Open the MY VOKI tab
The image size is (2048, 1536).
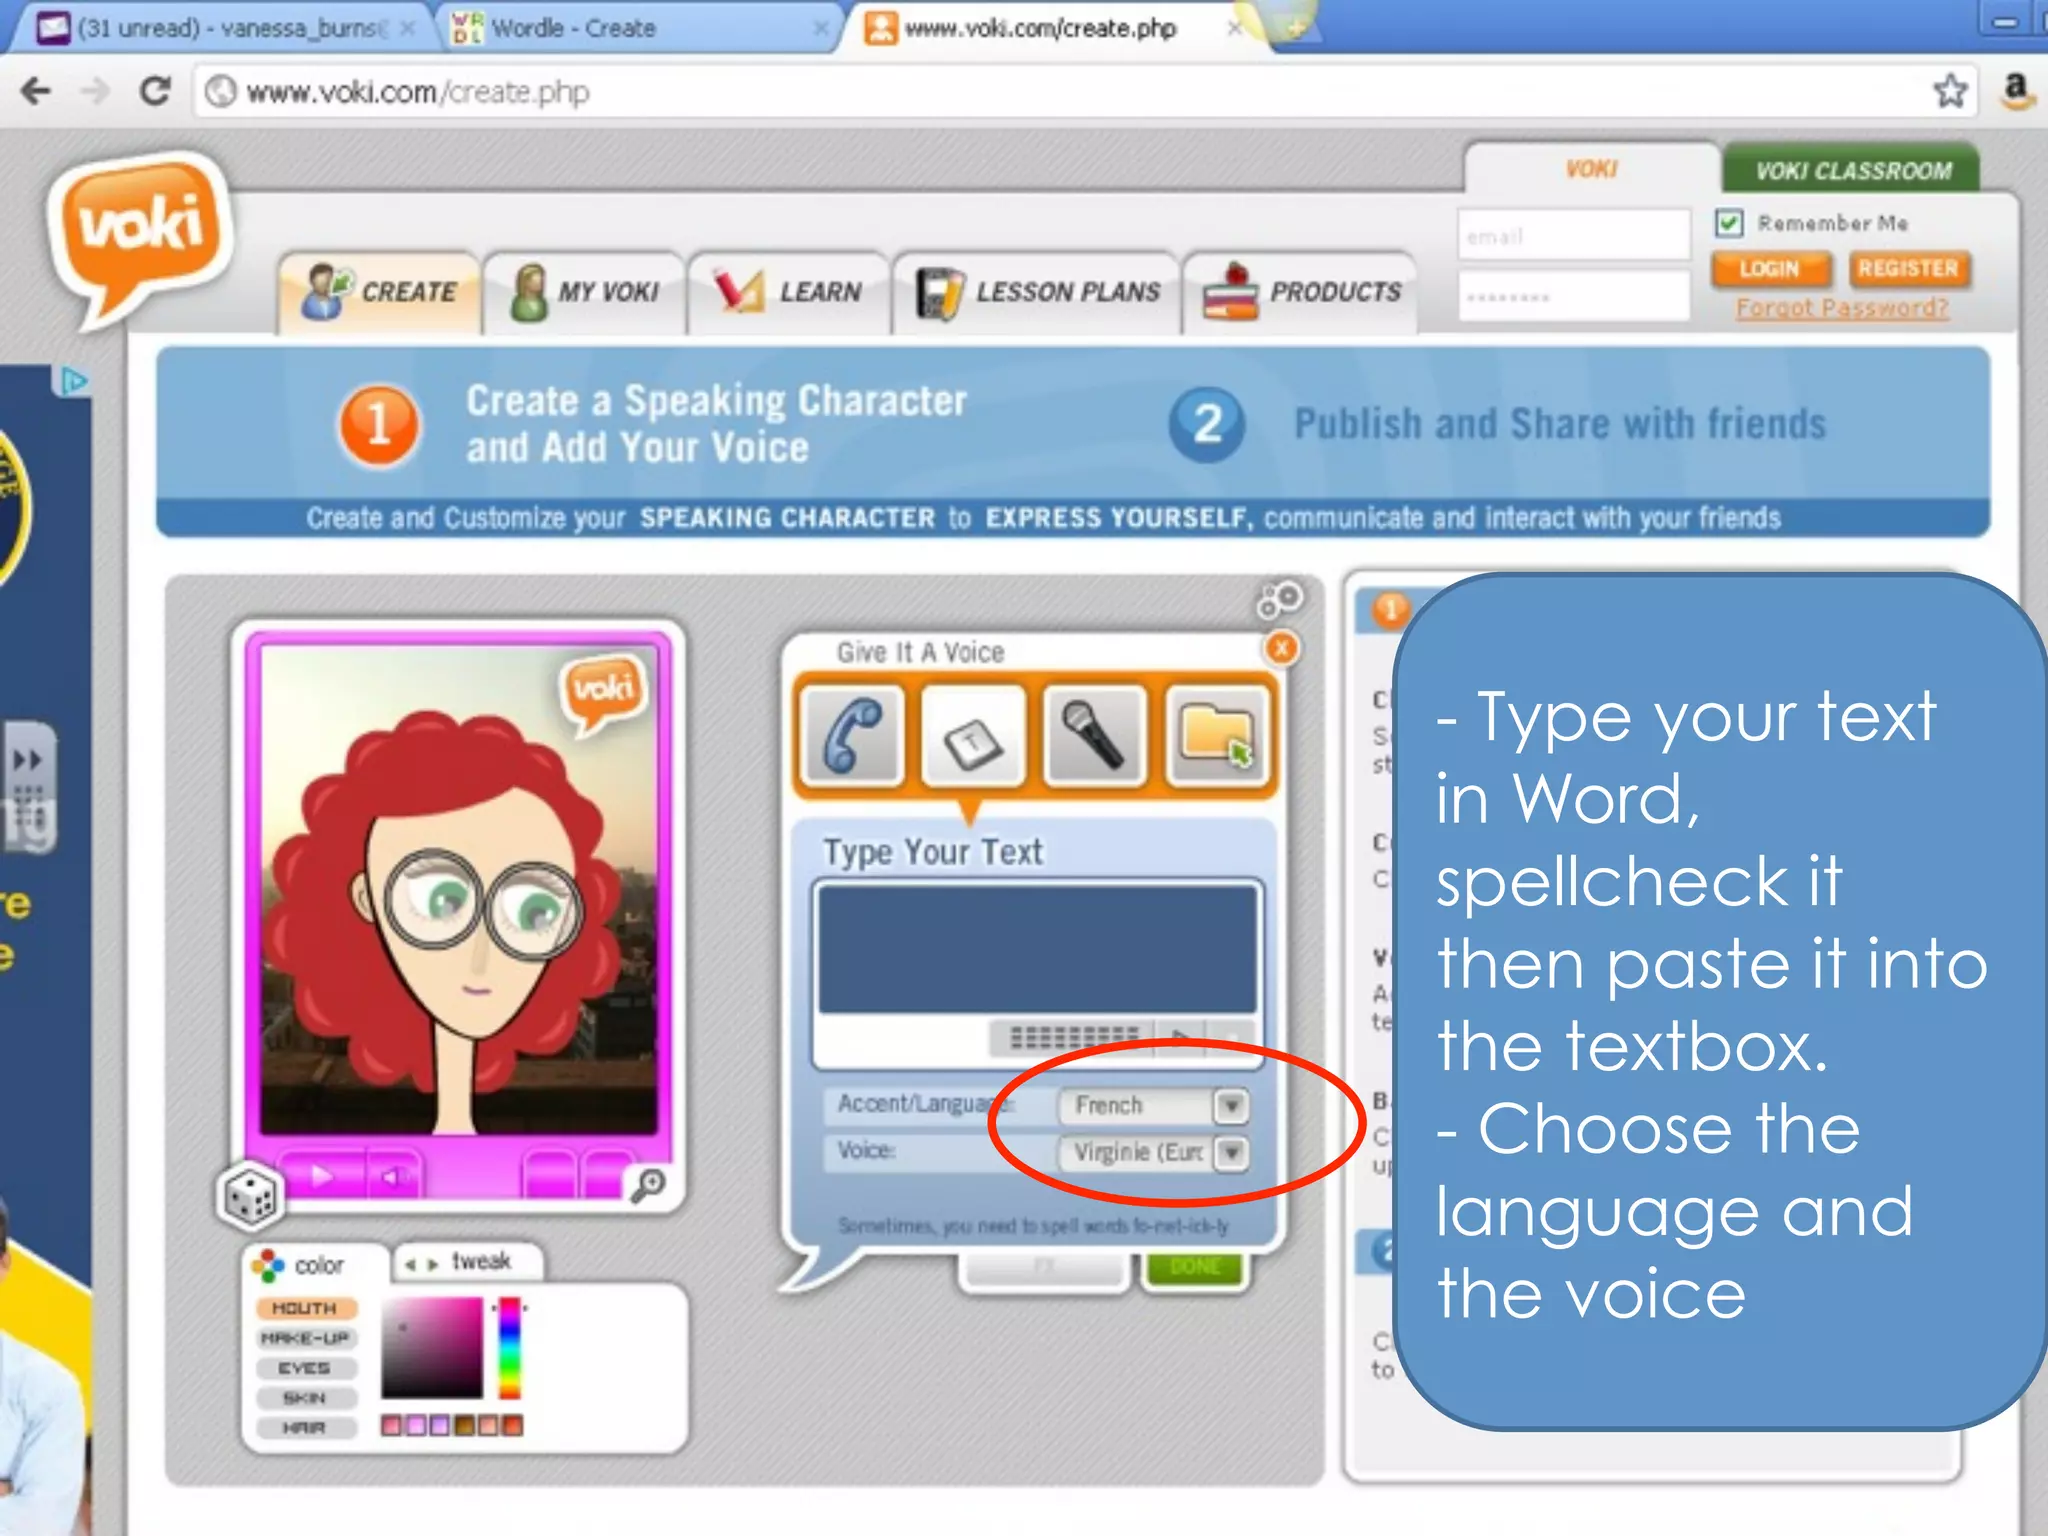click(585, 292)
